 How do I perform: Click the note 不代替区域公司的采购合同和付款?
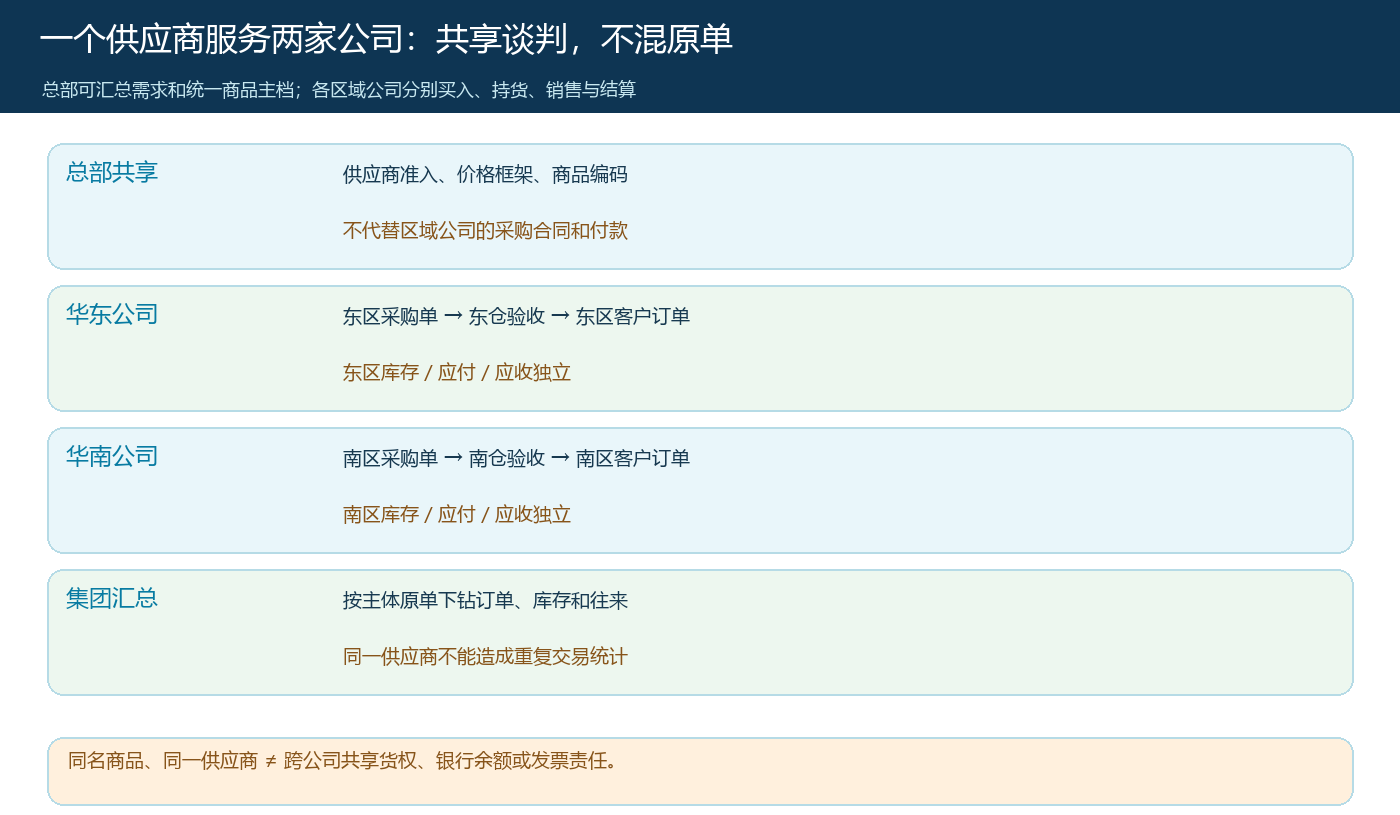485,230
